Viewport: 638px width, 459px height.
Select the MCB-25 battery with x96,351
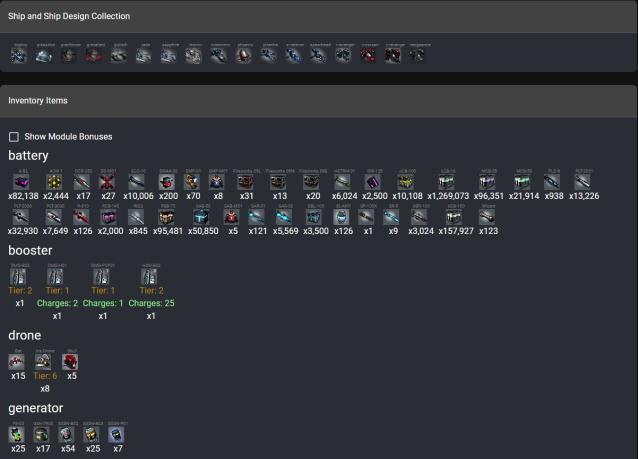(487, 182)
